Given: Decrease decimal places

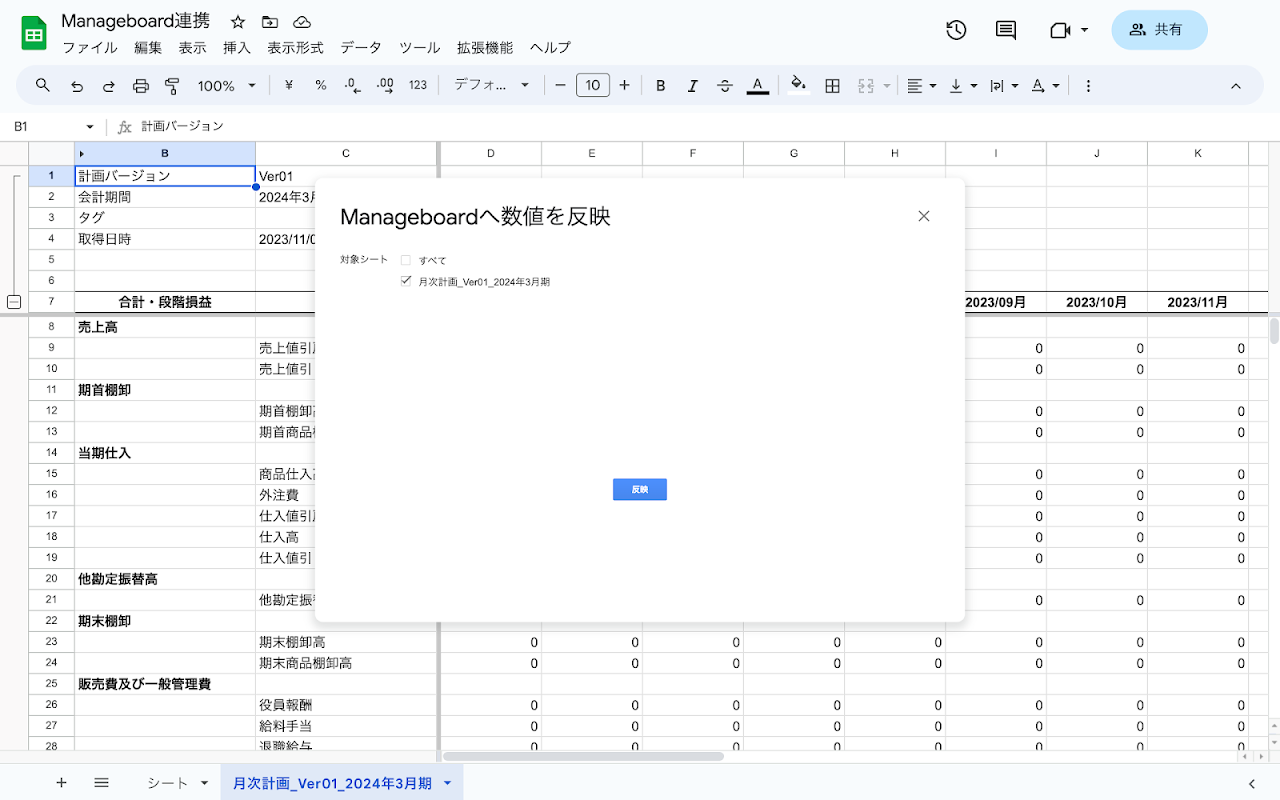Looking at the screenshot, I should point(353,86).
